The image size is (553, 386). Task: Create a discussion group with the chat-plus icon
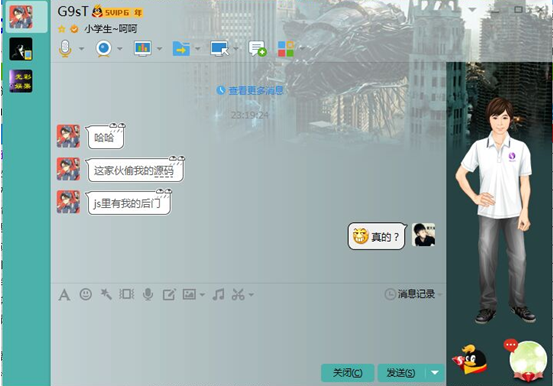(257, 48)
